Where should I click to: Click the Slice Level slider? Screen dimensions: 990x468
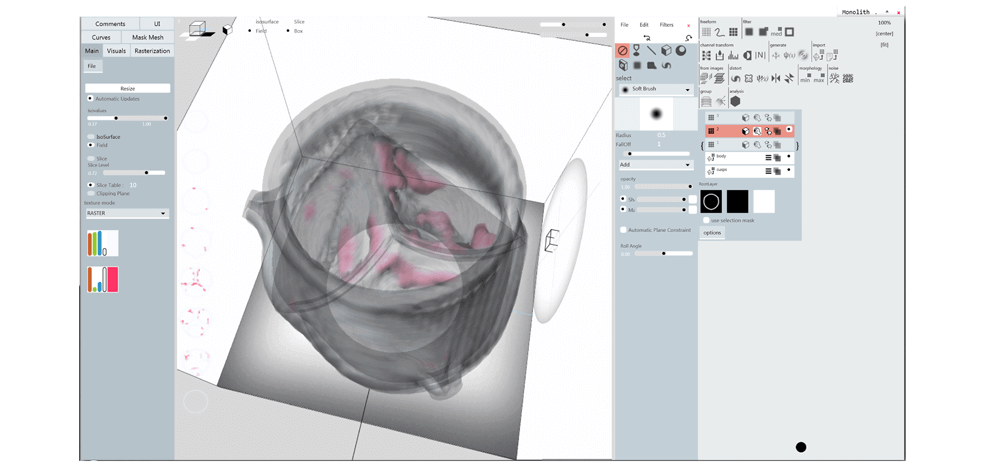(x=134, y=172)
